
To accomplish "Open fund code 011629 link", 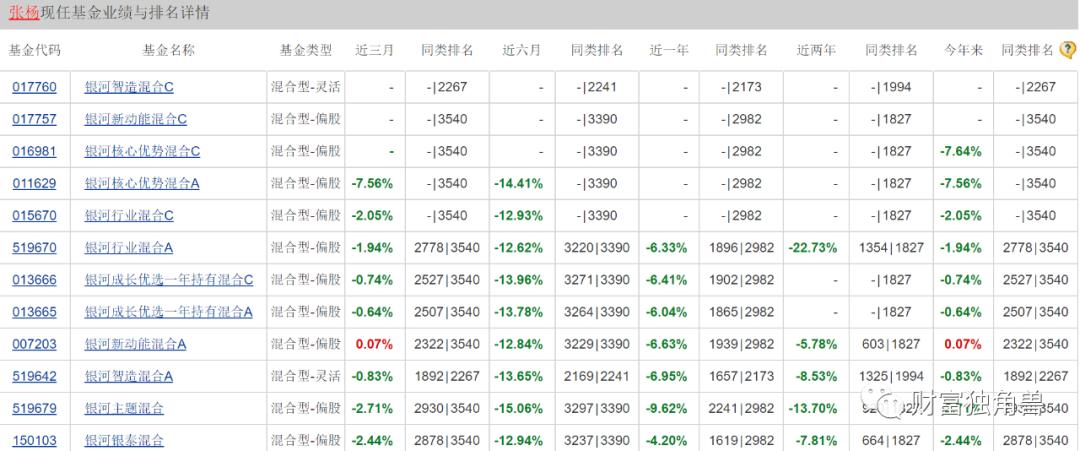I will (34, 184).
